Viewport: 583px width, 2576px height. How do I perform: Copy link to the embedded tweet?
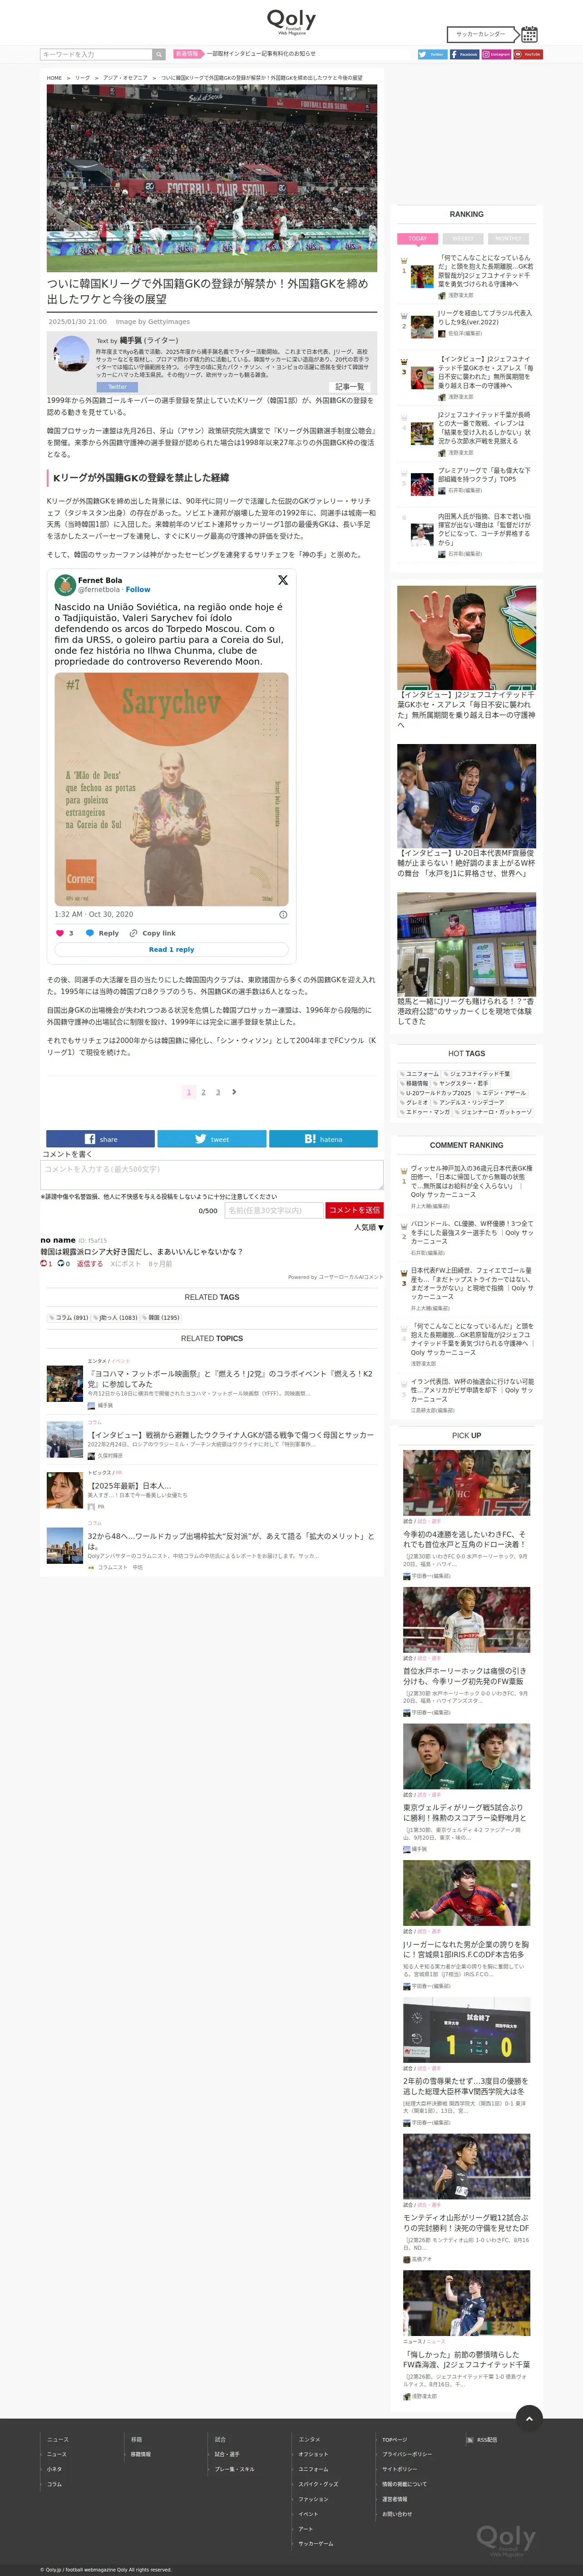152,933
